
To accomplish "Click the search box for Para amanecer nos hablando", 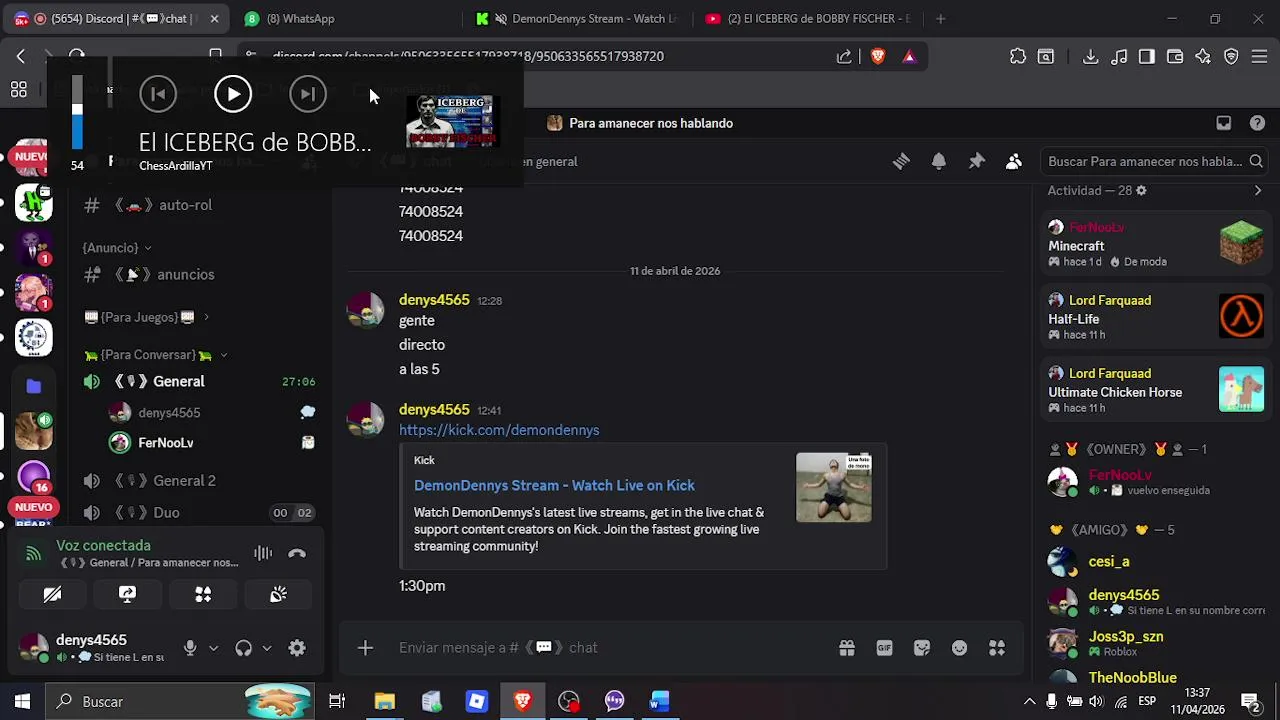I will click(1153, 161).
